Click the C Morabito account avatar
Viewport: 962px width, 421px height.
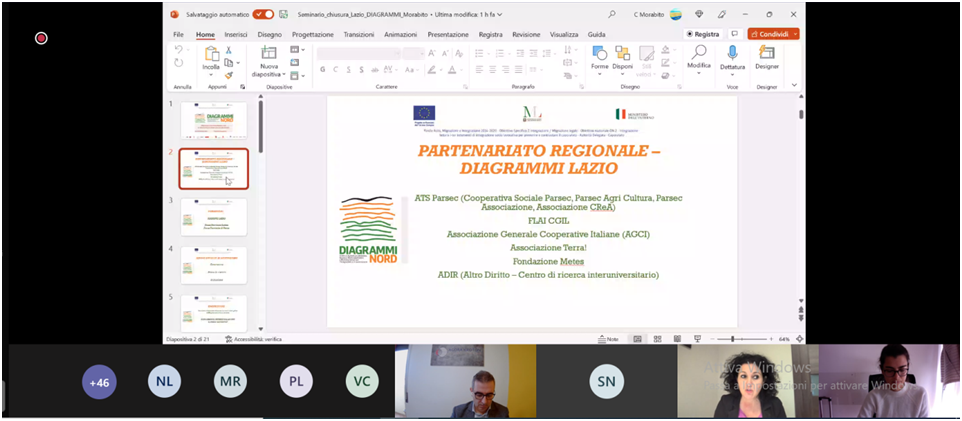675,14
